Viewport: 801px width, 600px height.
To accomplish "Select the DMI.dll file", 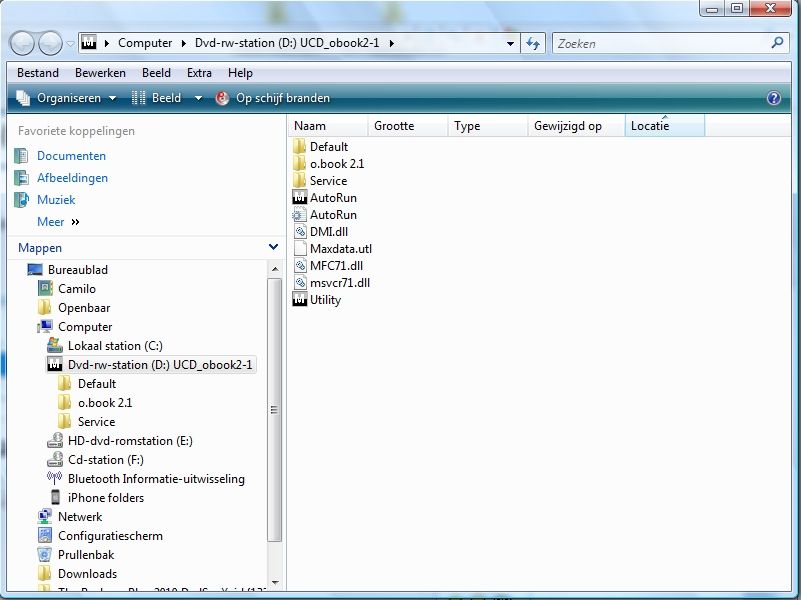I will click(x=328, y=232).
